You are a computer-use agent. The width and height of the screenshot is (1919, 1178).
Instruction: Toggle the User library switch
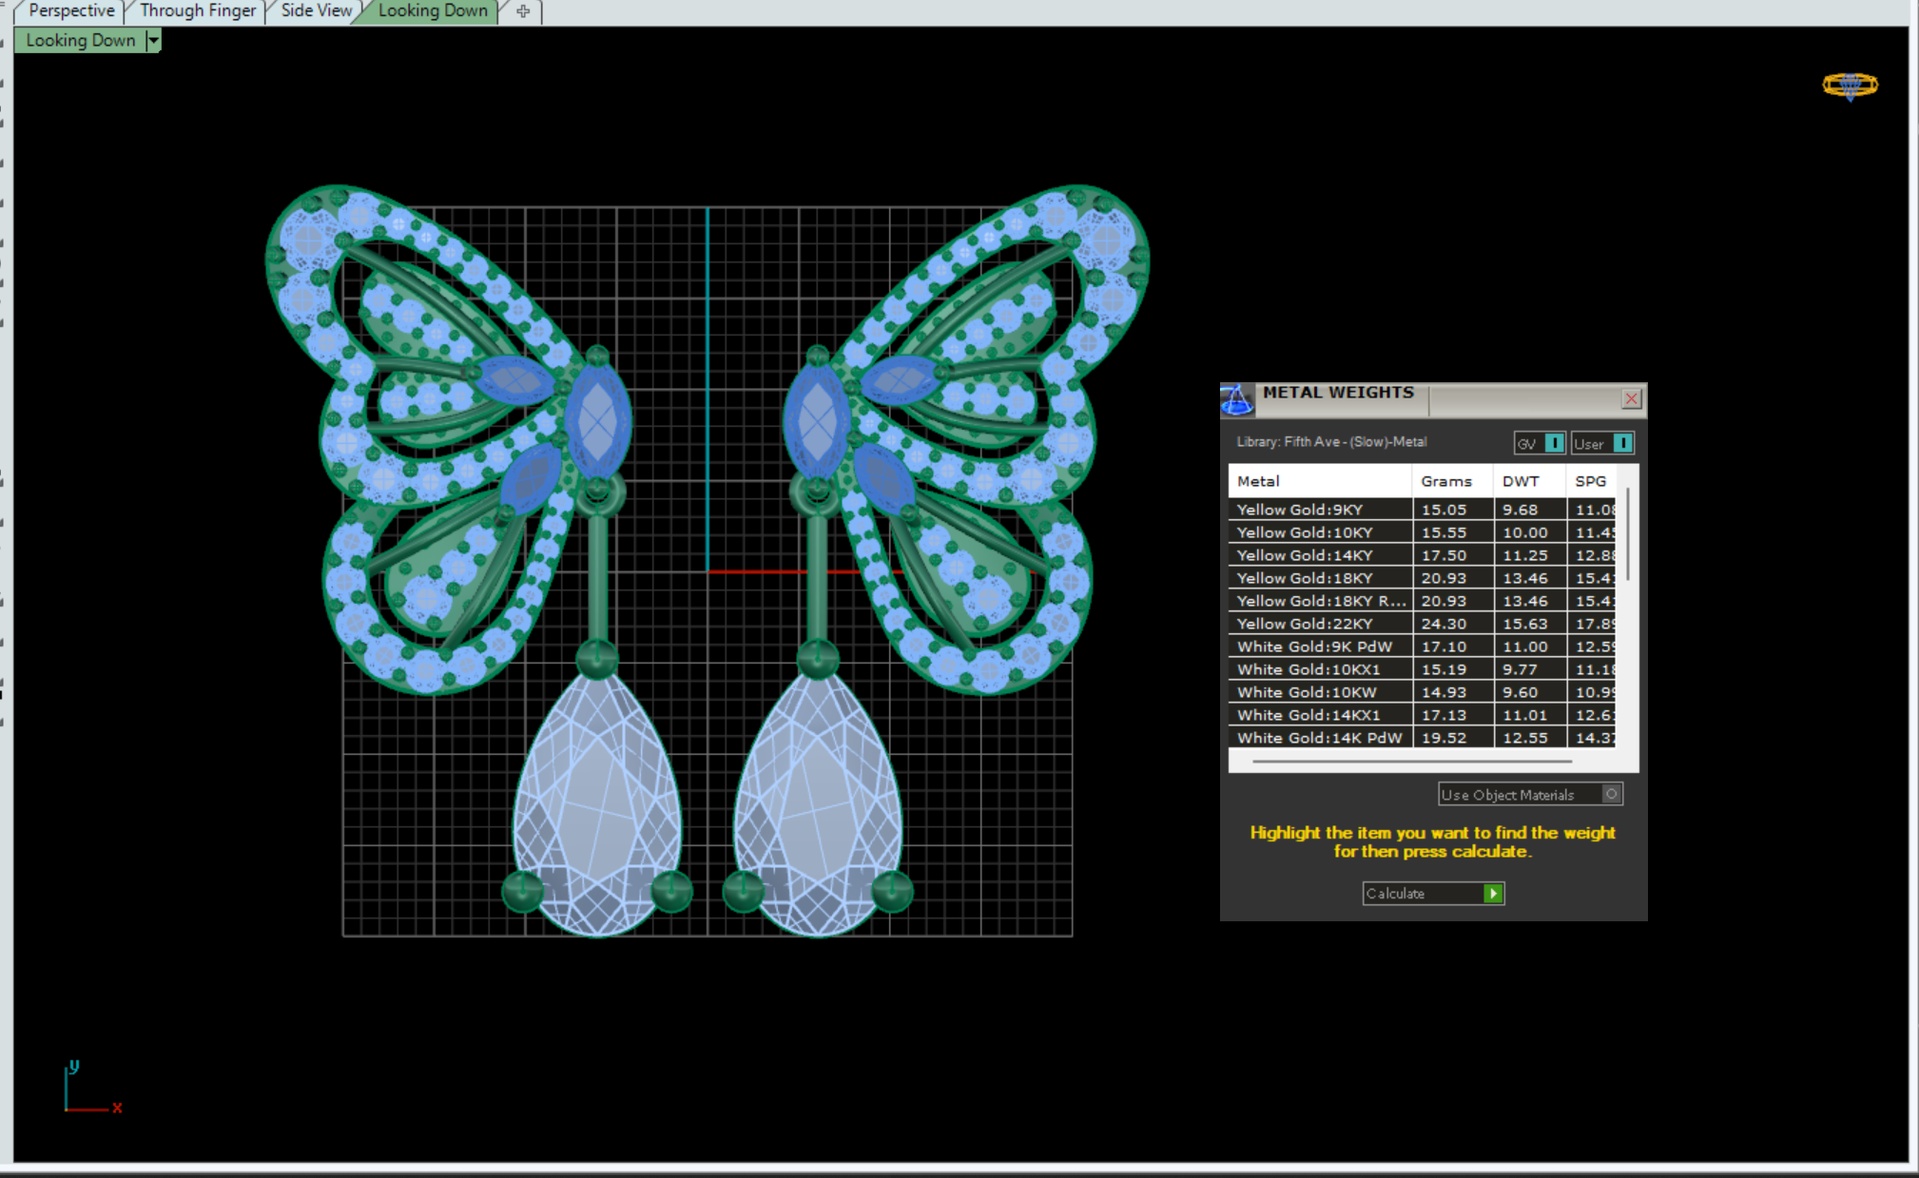click(1623, 443)
